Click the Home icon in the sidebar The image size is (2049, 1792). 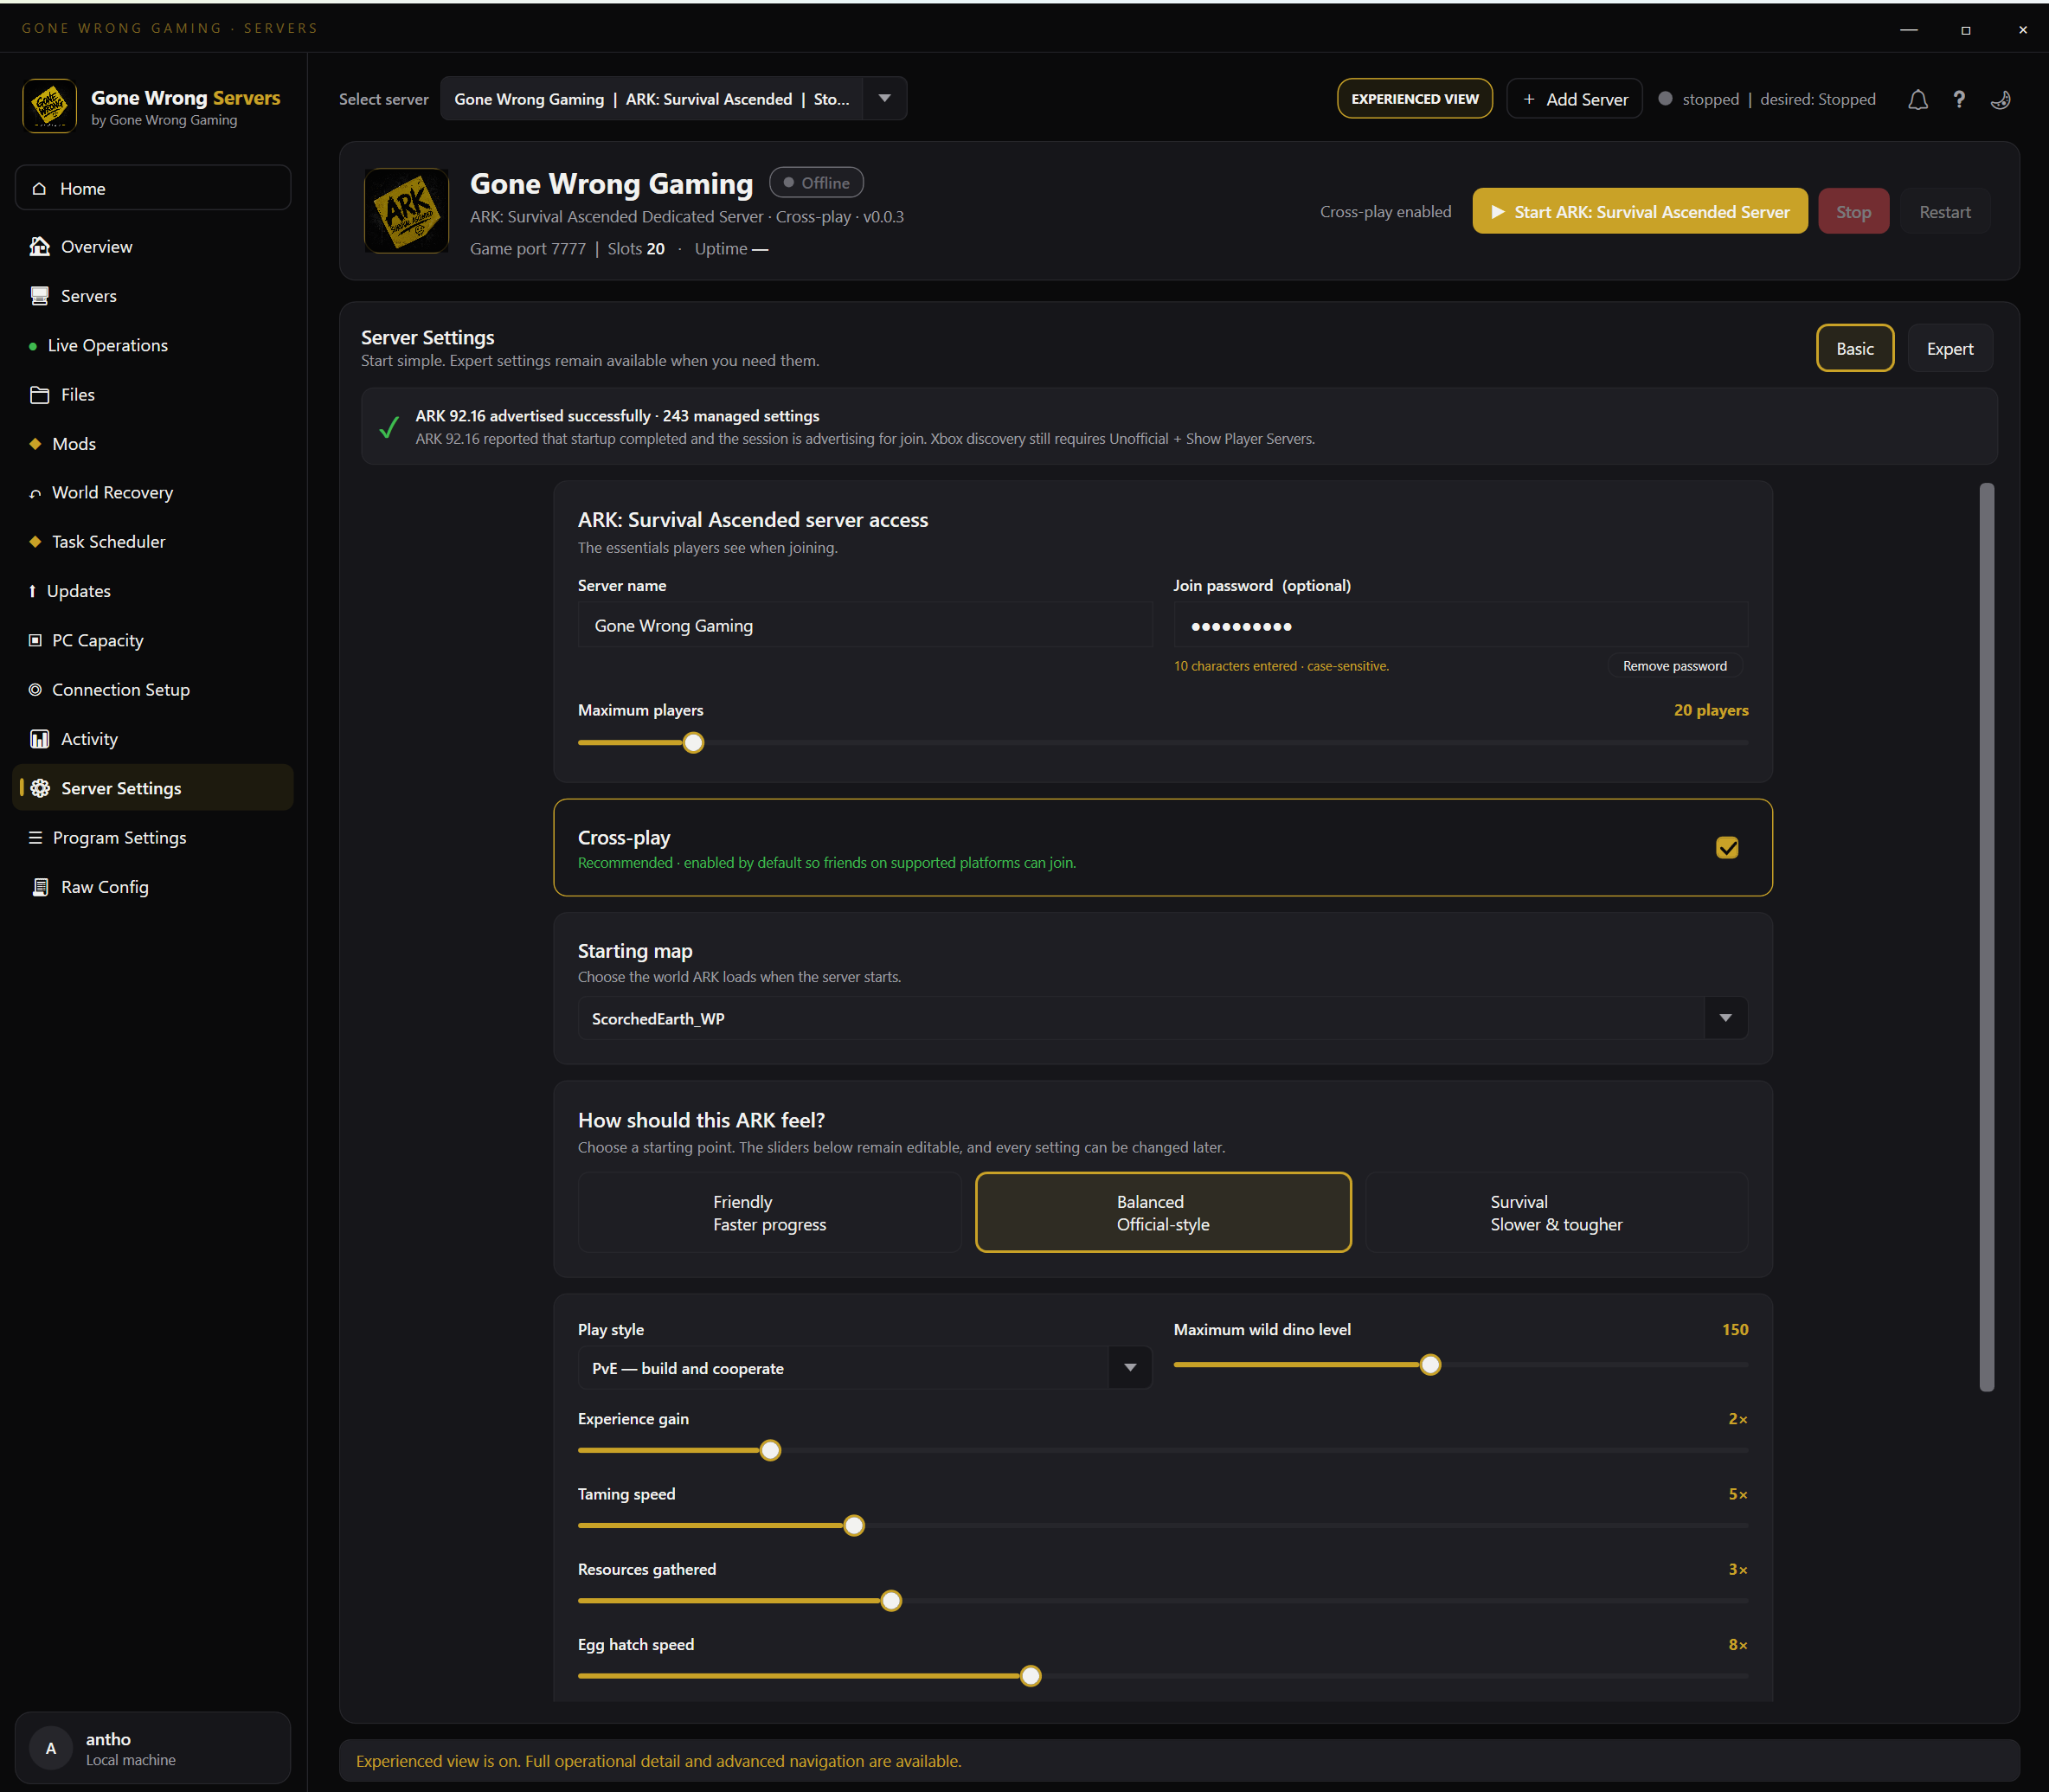click(x=39, y=188)
